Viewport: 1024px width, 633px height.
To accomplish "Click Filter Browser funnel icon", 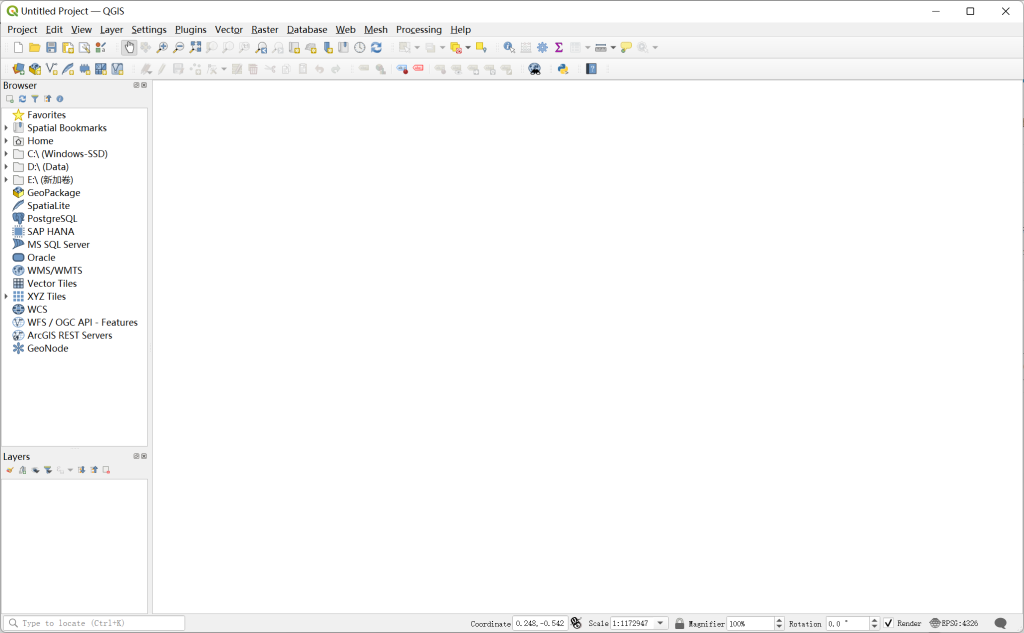I will click(35, 99).
